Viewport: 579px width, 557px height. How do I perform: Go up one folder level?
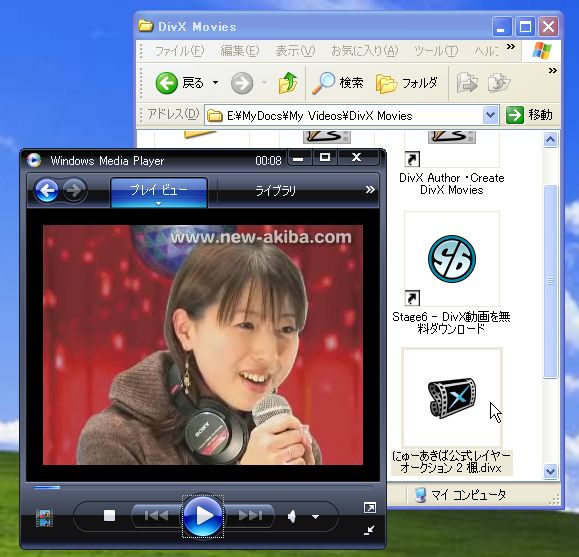(x=288, y=83)
